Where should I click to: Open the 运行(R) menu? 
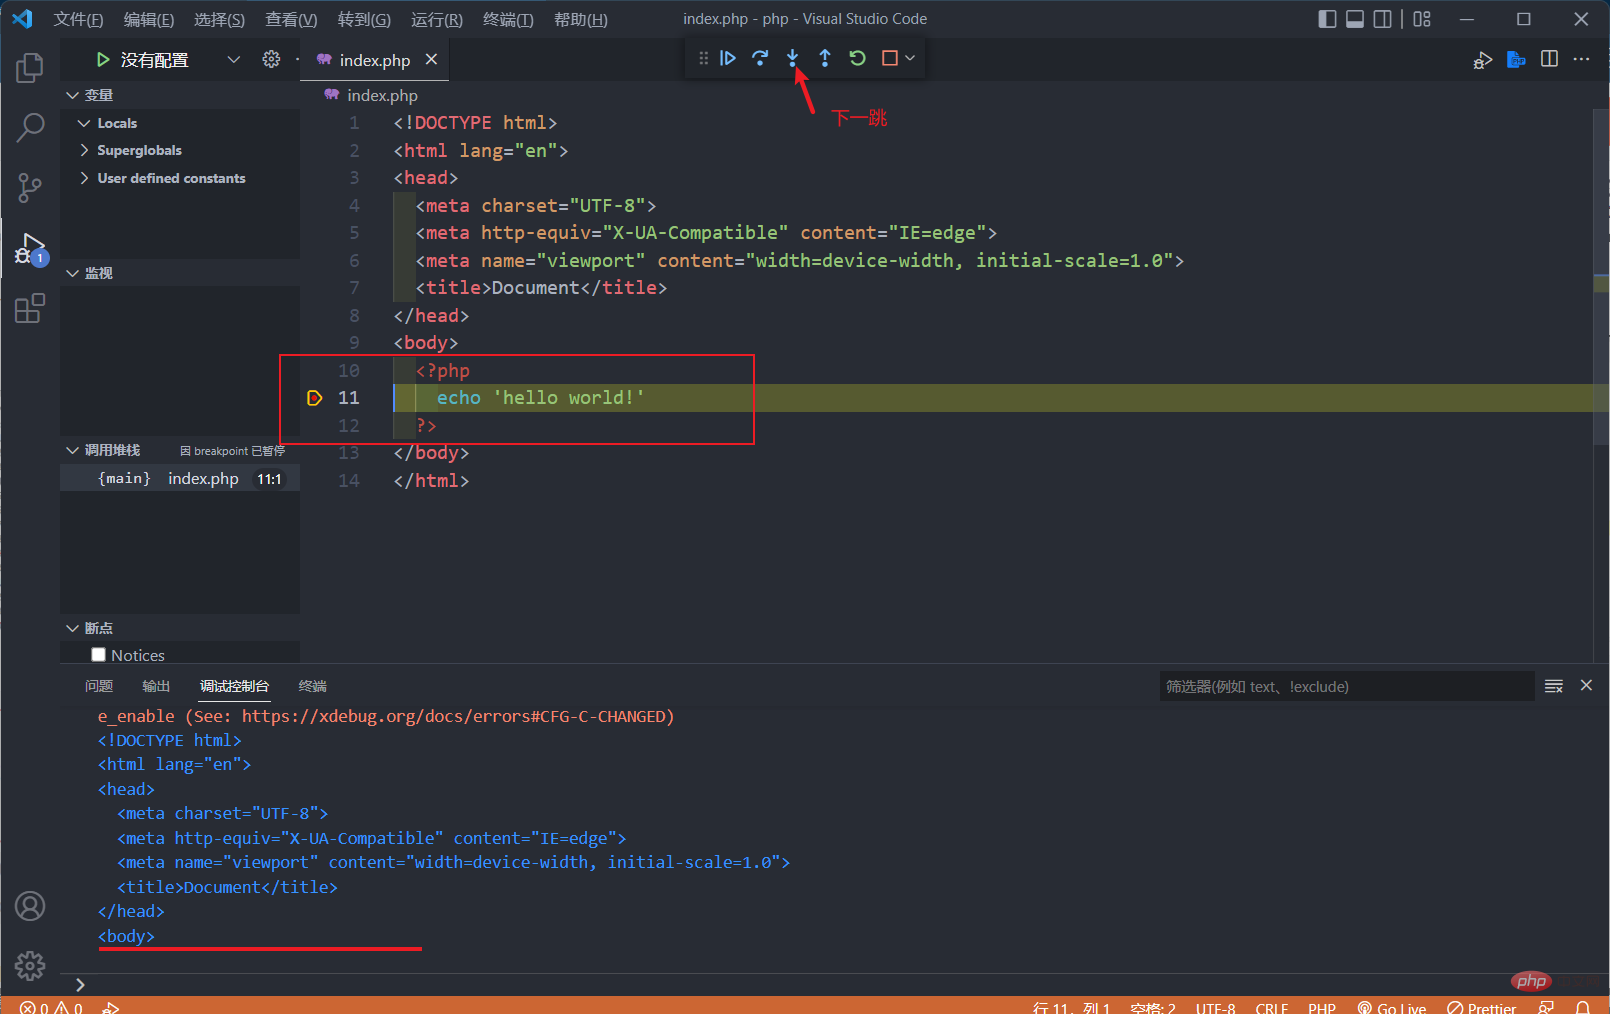(x=436, y=19)
